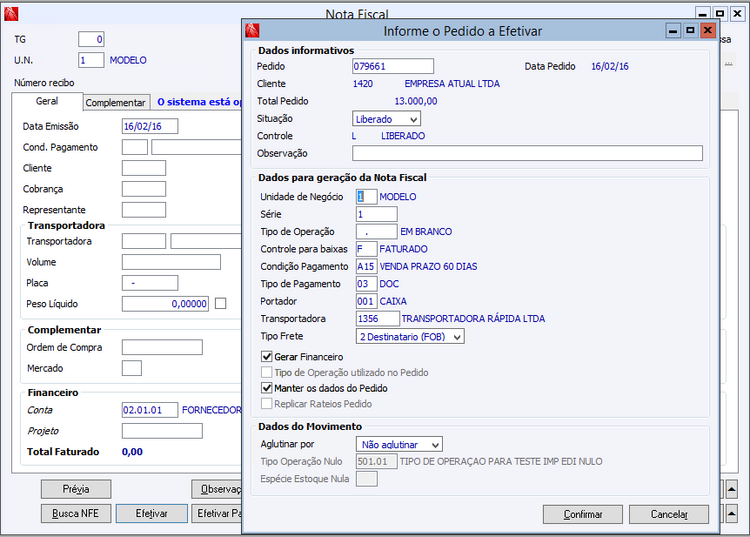Click the Projeto field
Viewport: 750px width, 537px height.
tap(162, 431)
